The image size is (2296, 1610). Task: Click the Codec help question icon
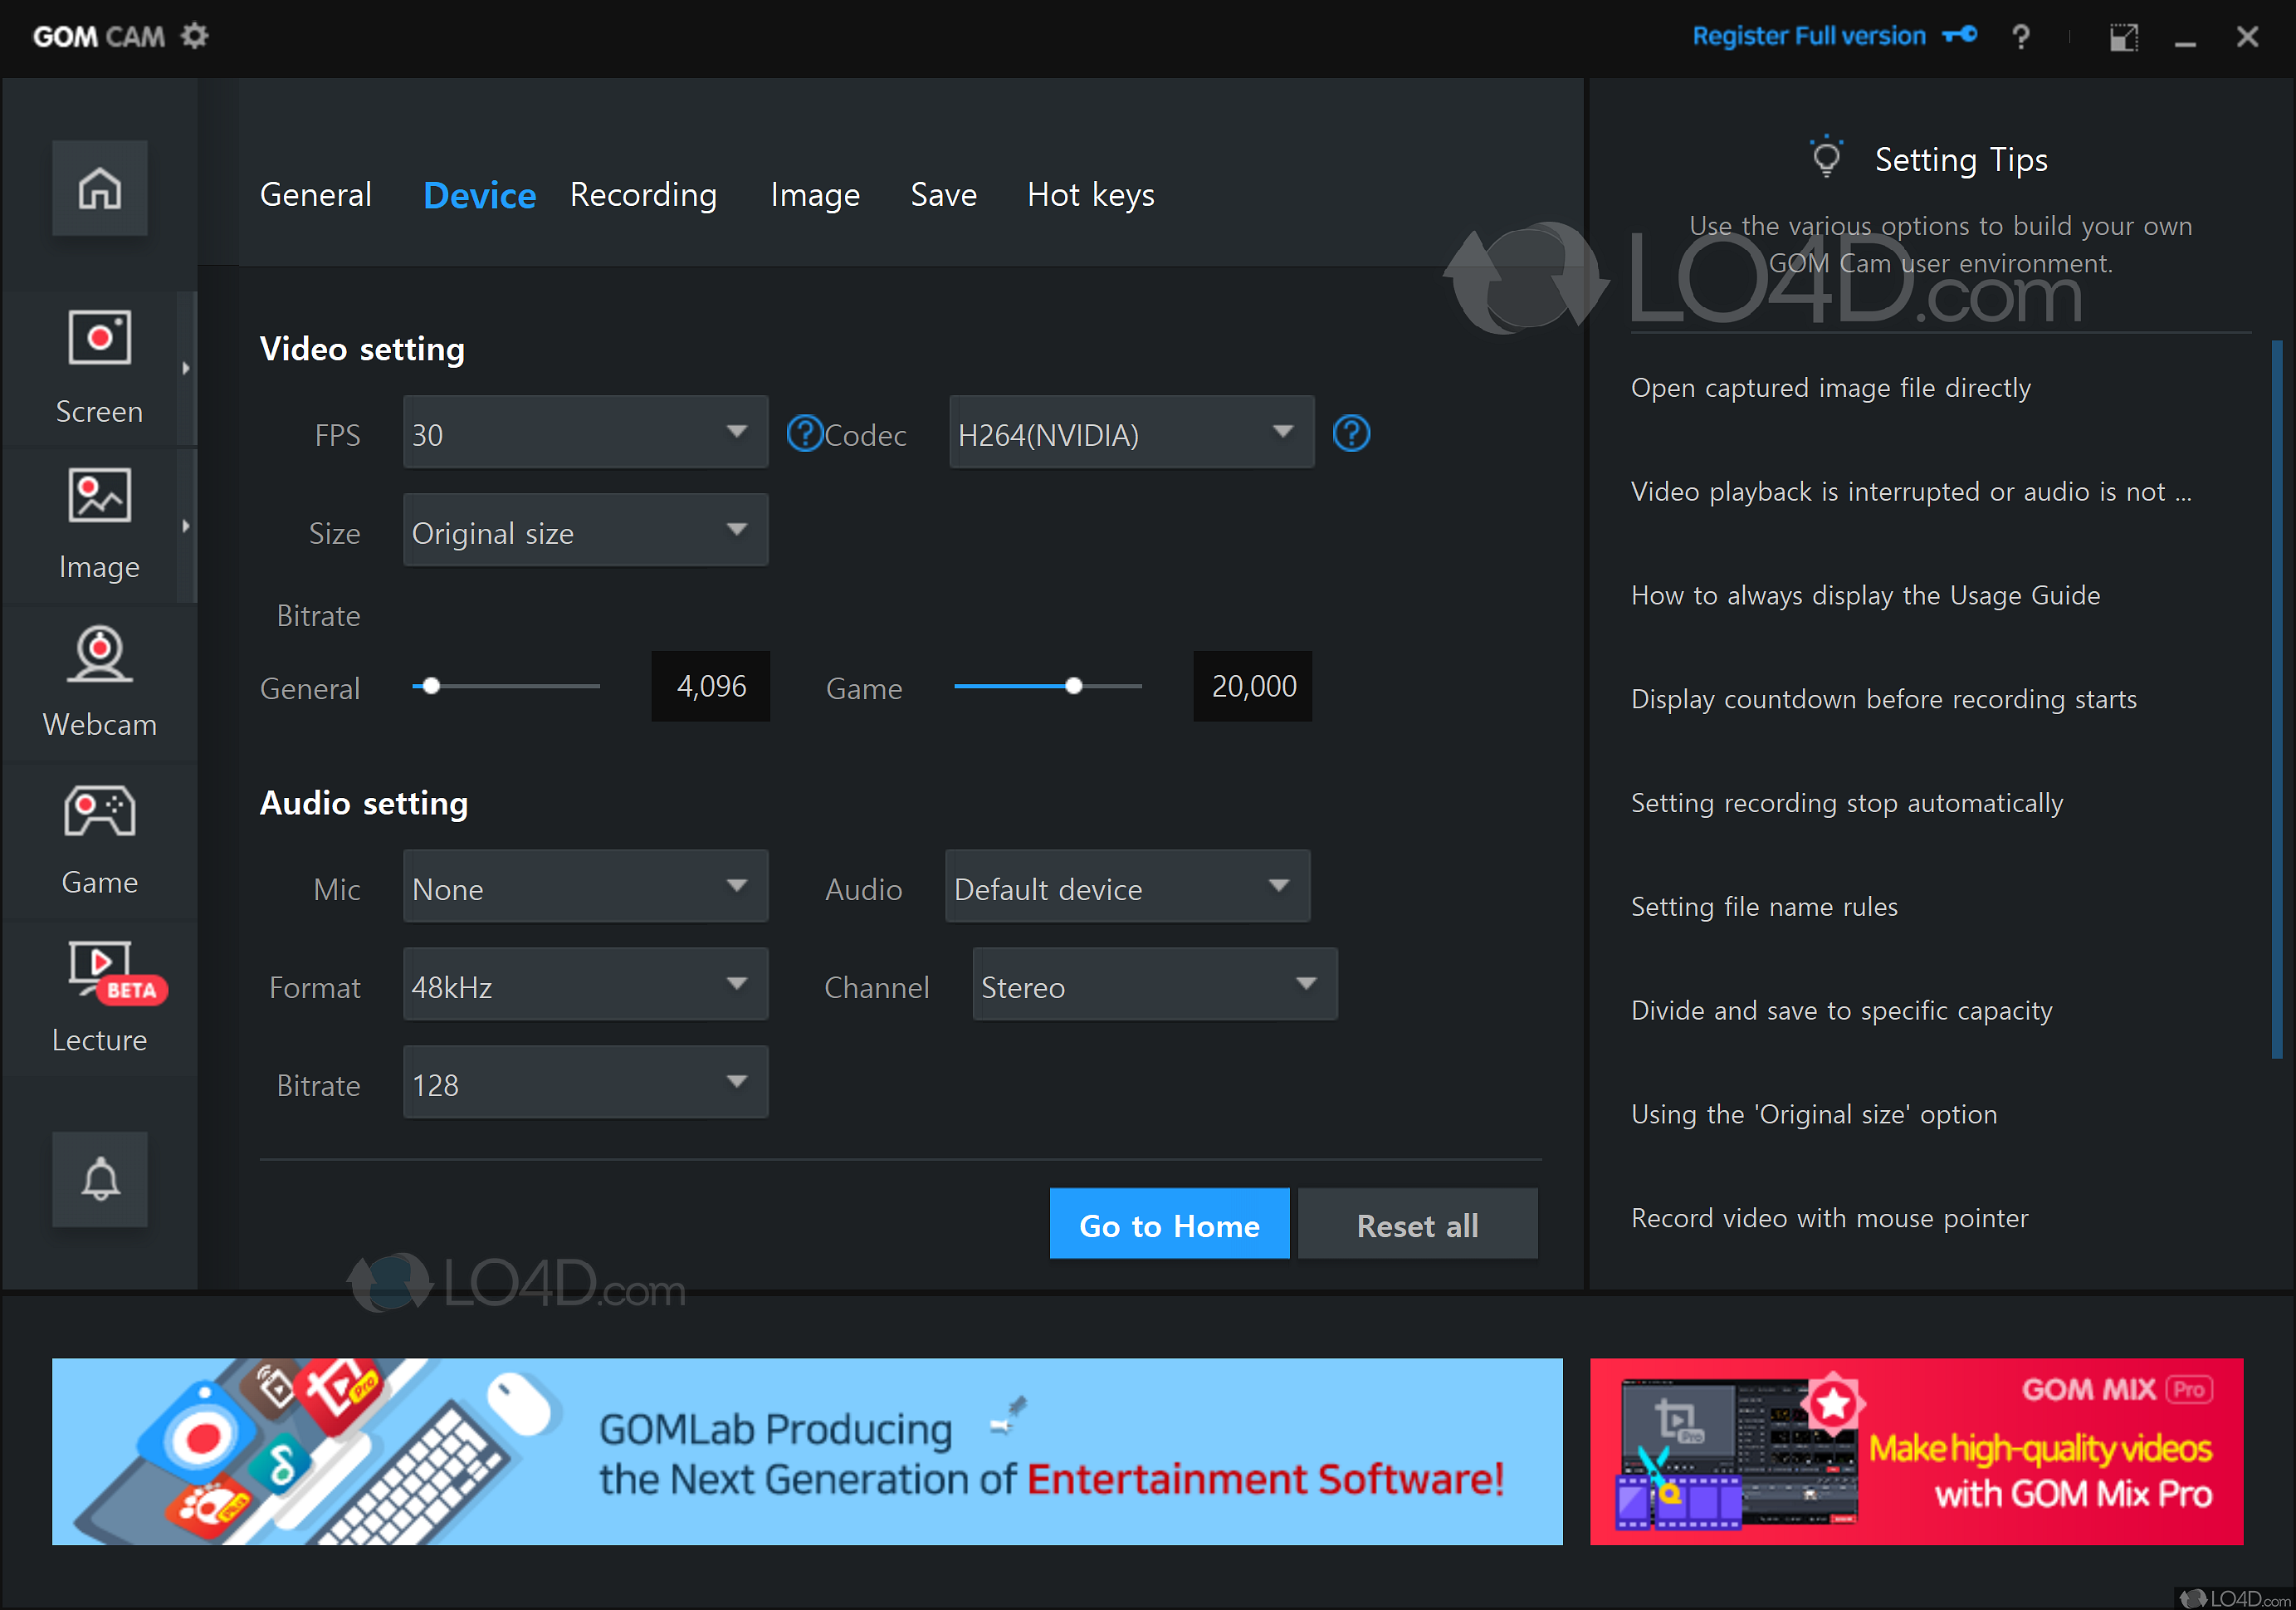point(1351,433)
